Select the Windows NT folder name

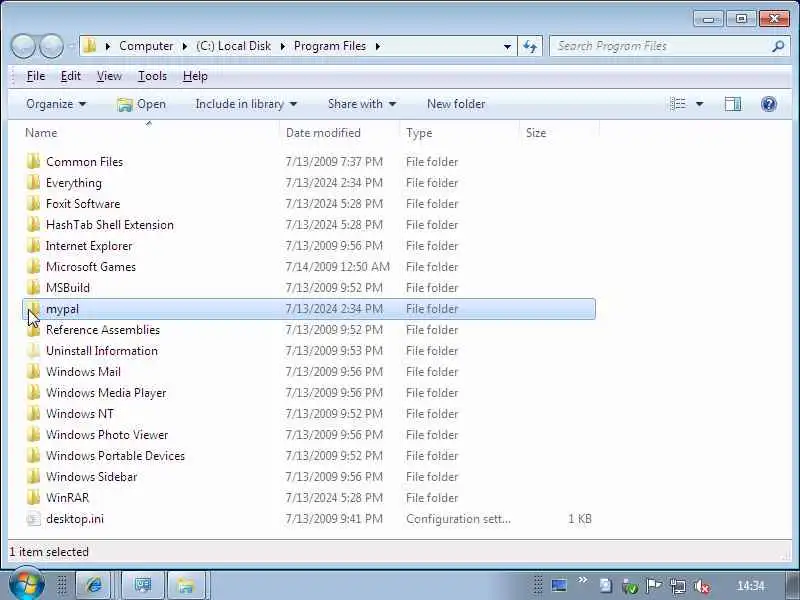[x=80, y=414]
